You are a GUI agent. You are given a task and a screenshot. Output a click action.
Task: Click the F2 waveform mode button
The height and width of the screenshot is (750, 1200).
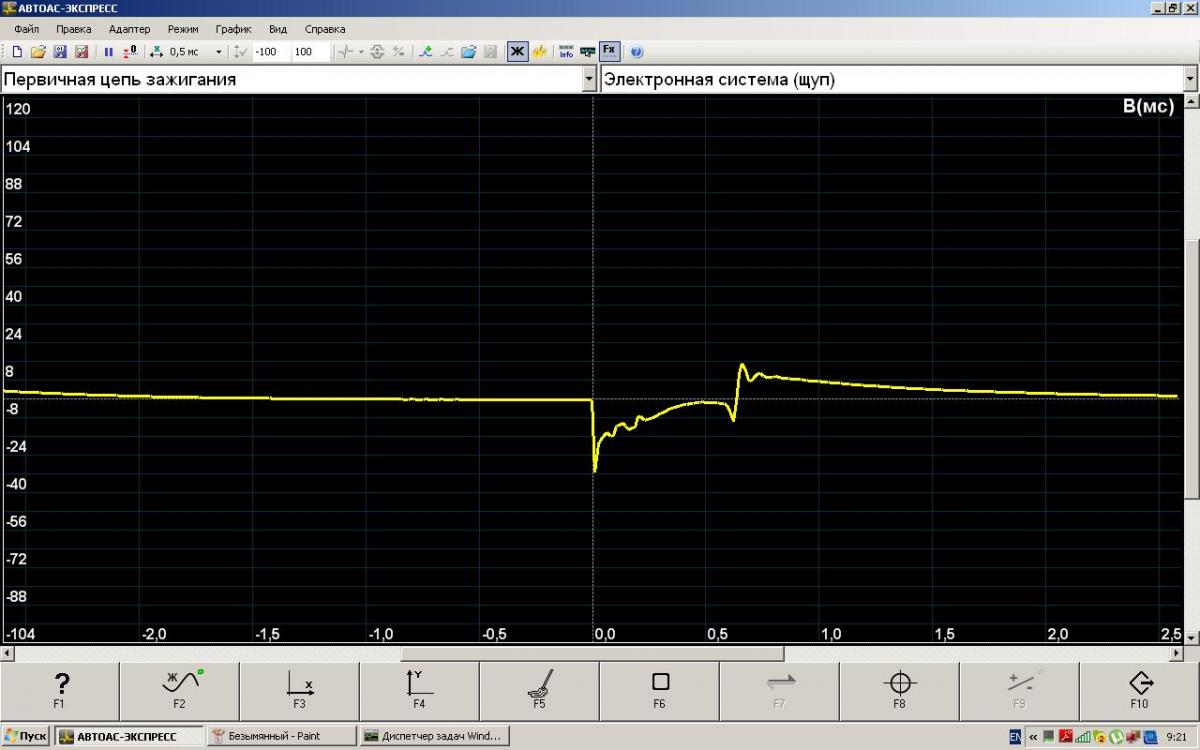[180, 690]
